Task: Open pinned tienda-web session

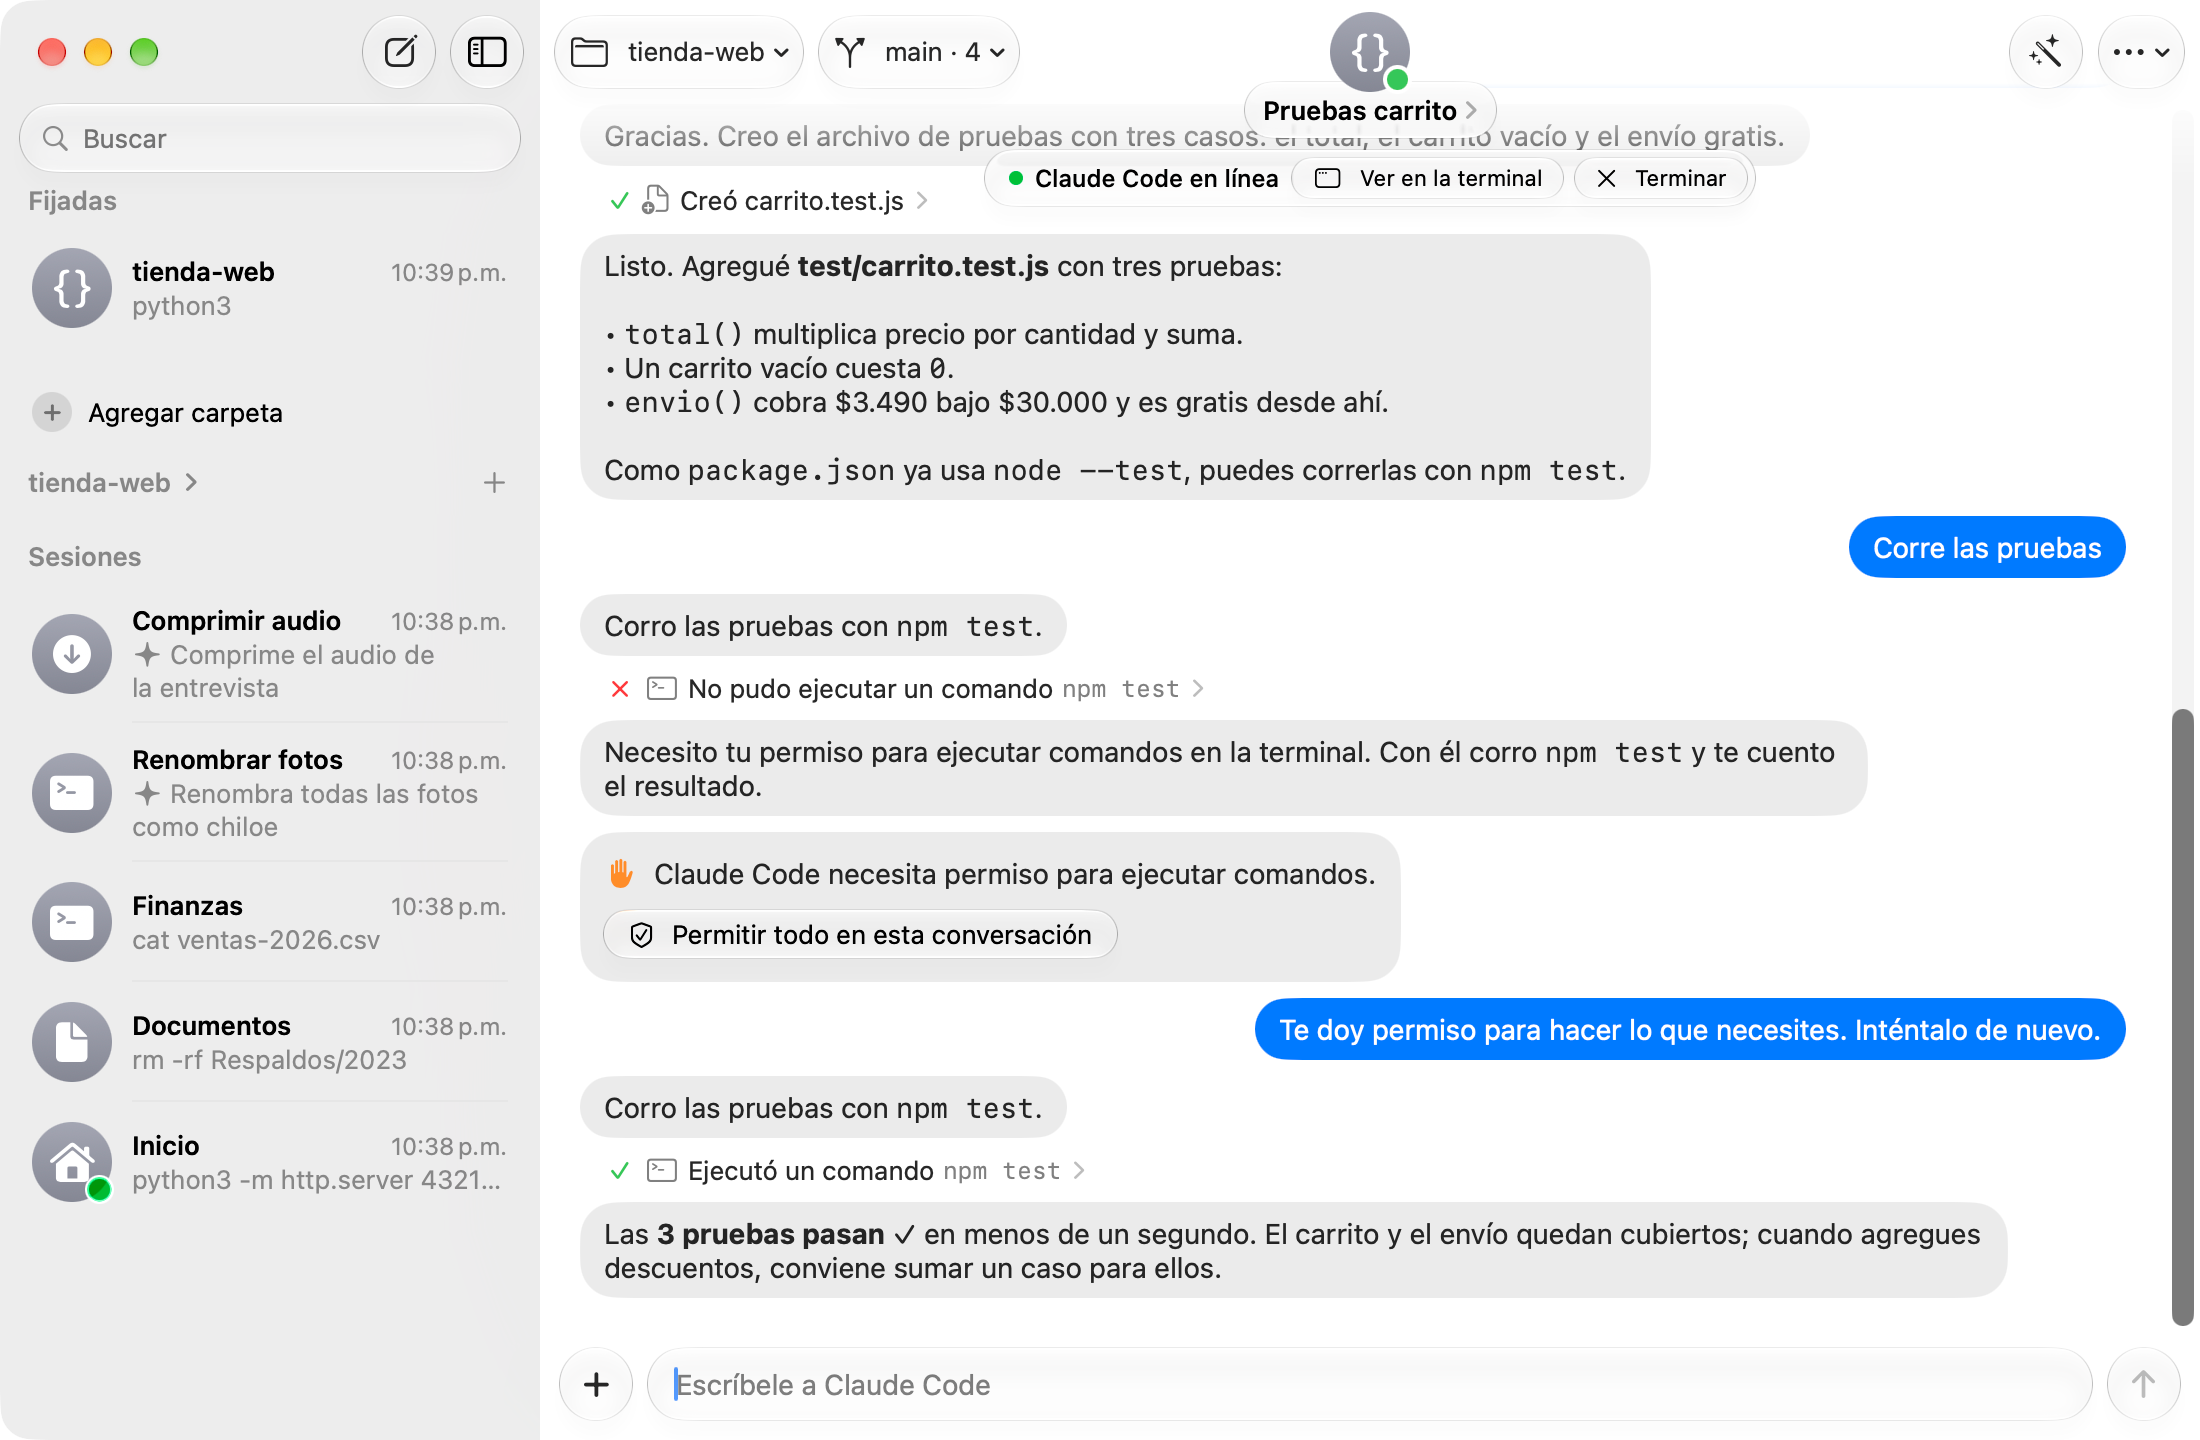Action: tap(270, 288)
